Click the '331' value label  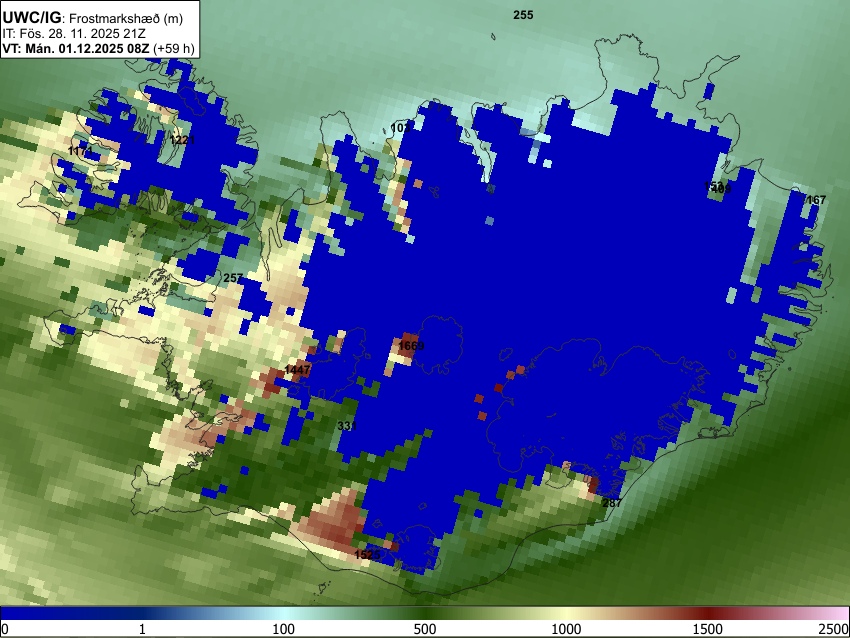tap(347, 426)
